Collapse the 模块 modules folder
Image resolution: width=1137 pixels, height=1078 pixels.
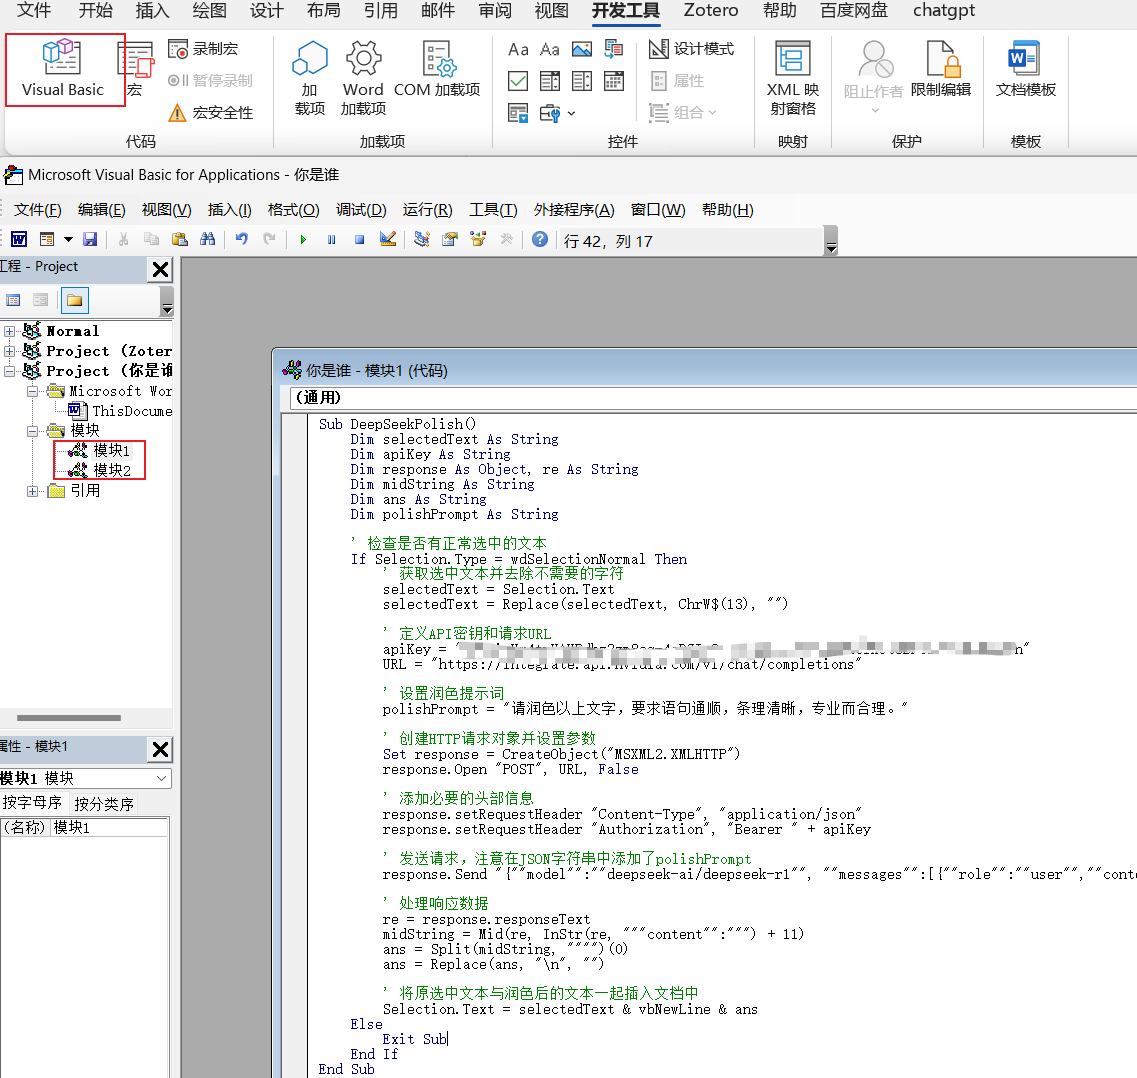33,431
